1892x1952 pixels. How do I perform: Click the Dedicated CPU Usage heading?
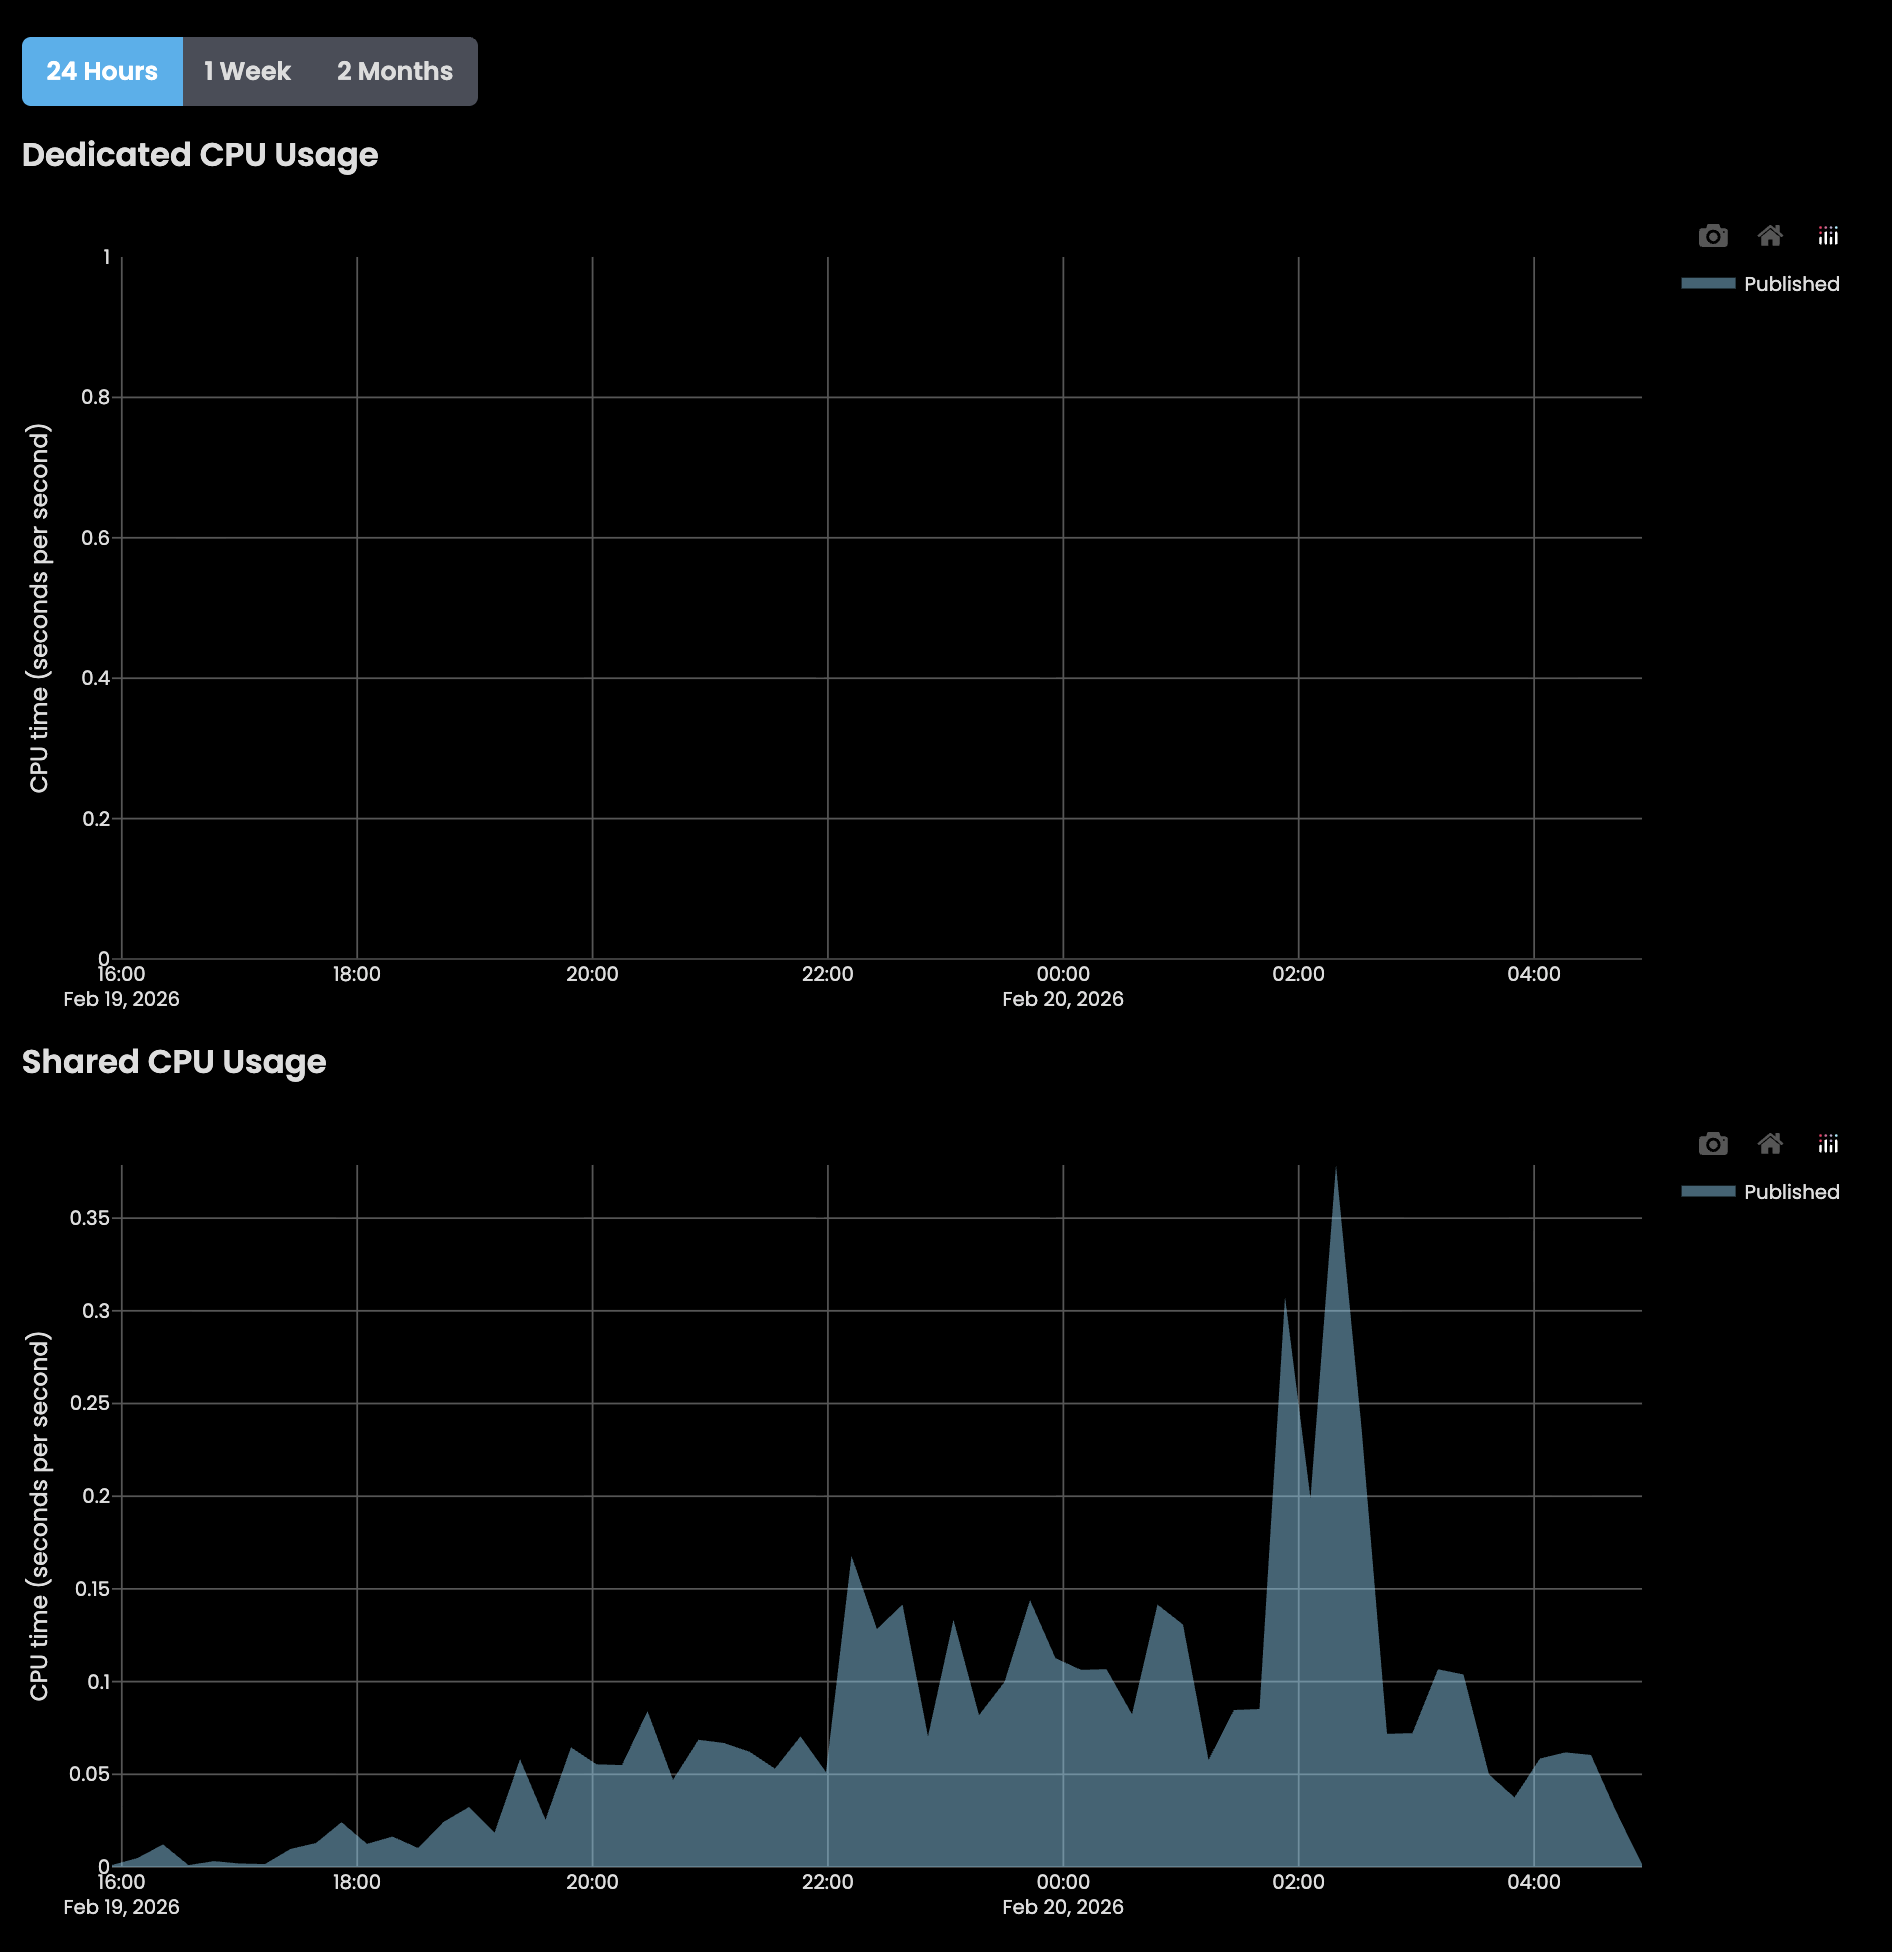click(x=200, y=155)
